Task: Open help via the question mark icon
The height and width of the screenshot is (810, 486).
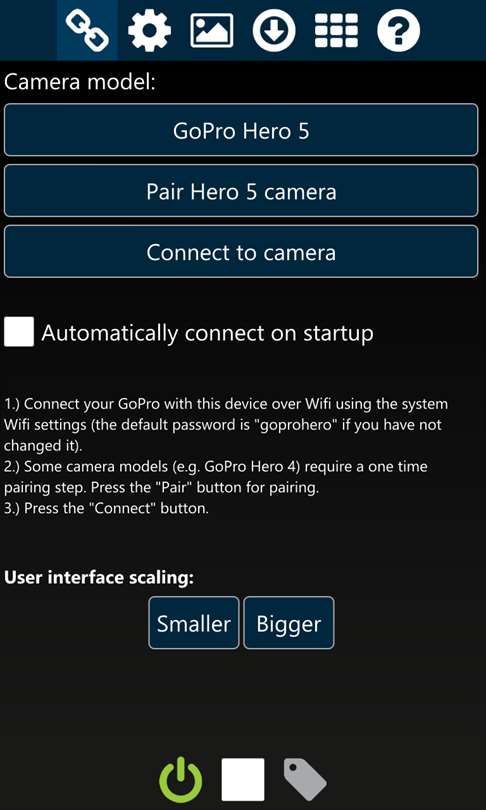Action: (399, 30)
